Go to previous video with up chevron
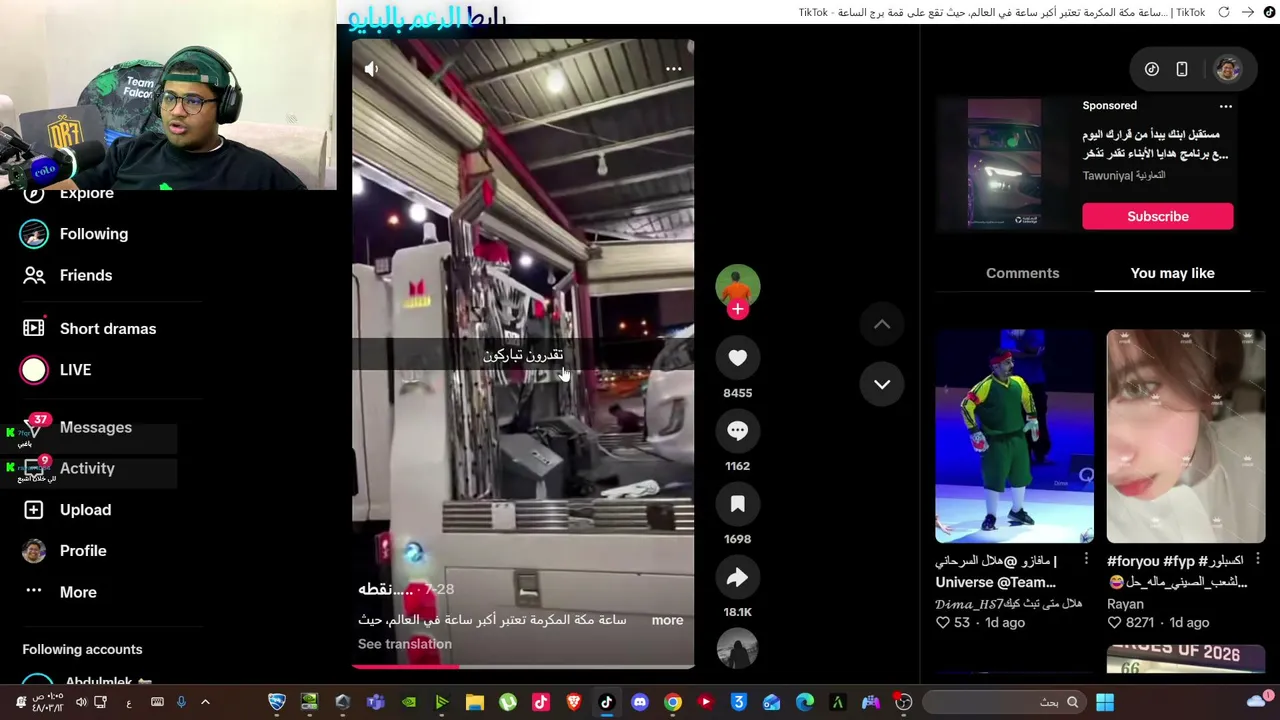Viewport: 1280px width, 720px height. [x=882, y=324]
